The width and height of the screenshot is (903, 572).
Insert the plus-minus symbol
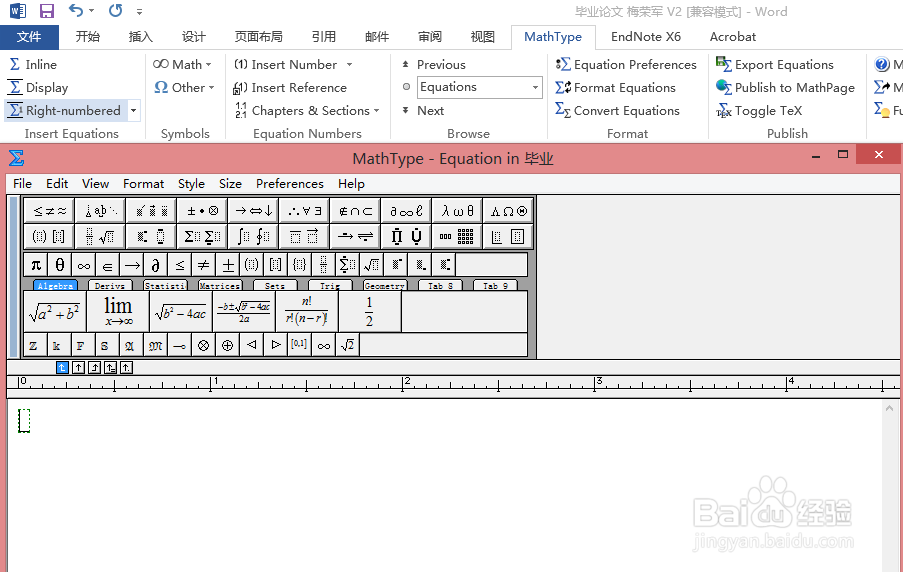tap(227, 265)
